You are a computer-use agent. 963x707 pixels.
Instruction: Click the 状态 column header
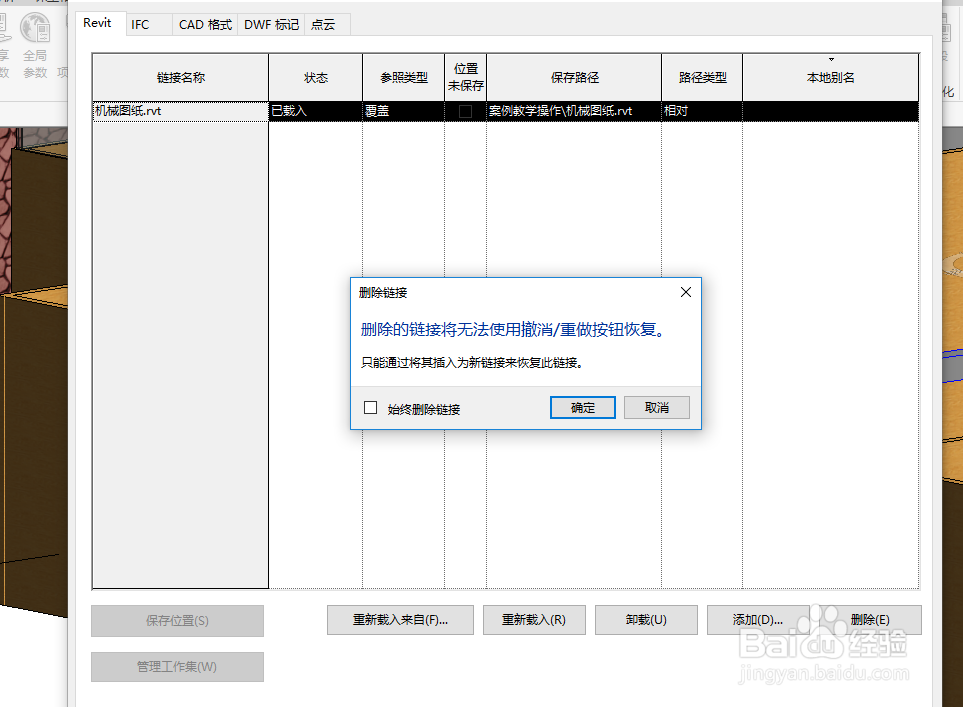(316, 77)
